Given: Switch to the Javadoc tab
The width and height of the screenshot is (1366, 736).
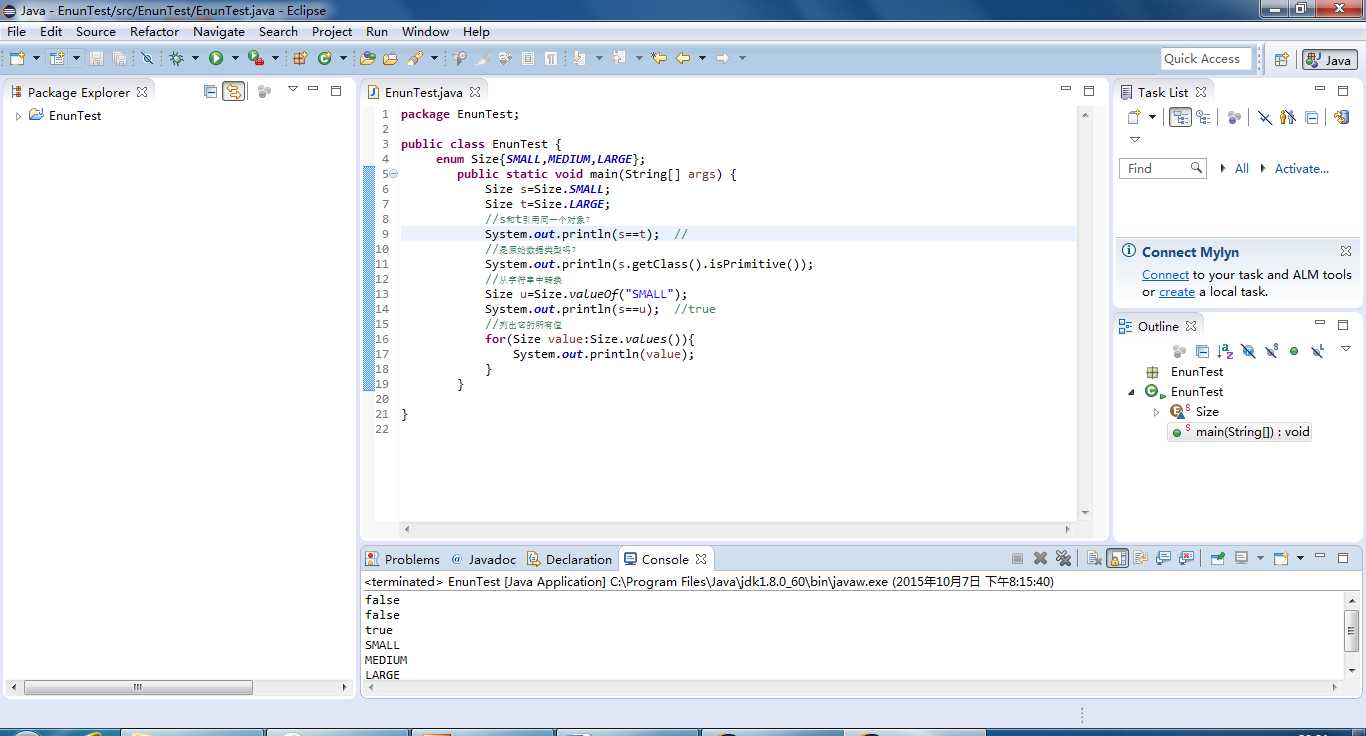Looking at the screenshot, I should pos(483,559).
